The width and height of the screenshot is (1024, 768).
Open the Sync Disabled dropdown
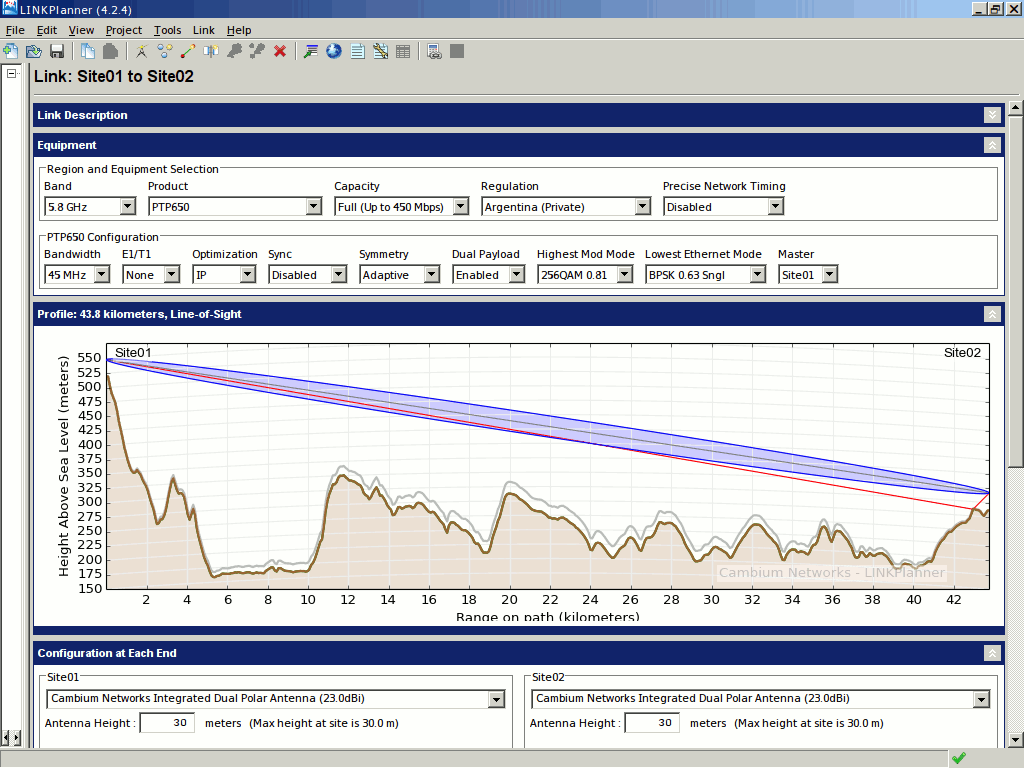[x=338, y=275]
